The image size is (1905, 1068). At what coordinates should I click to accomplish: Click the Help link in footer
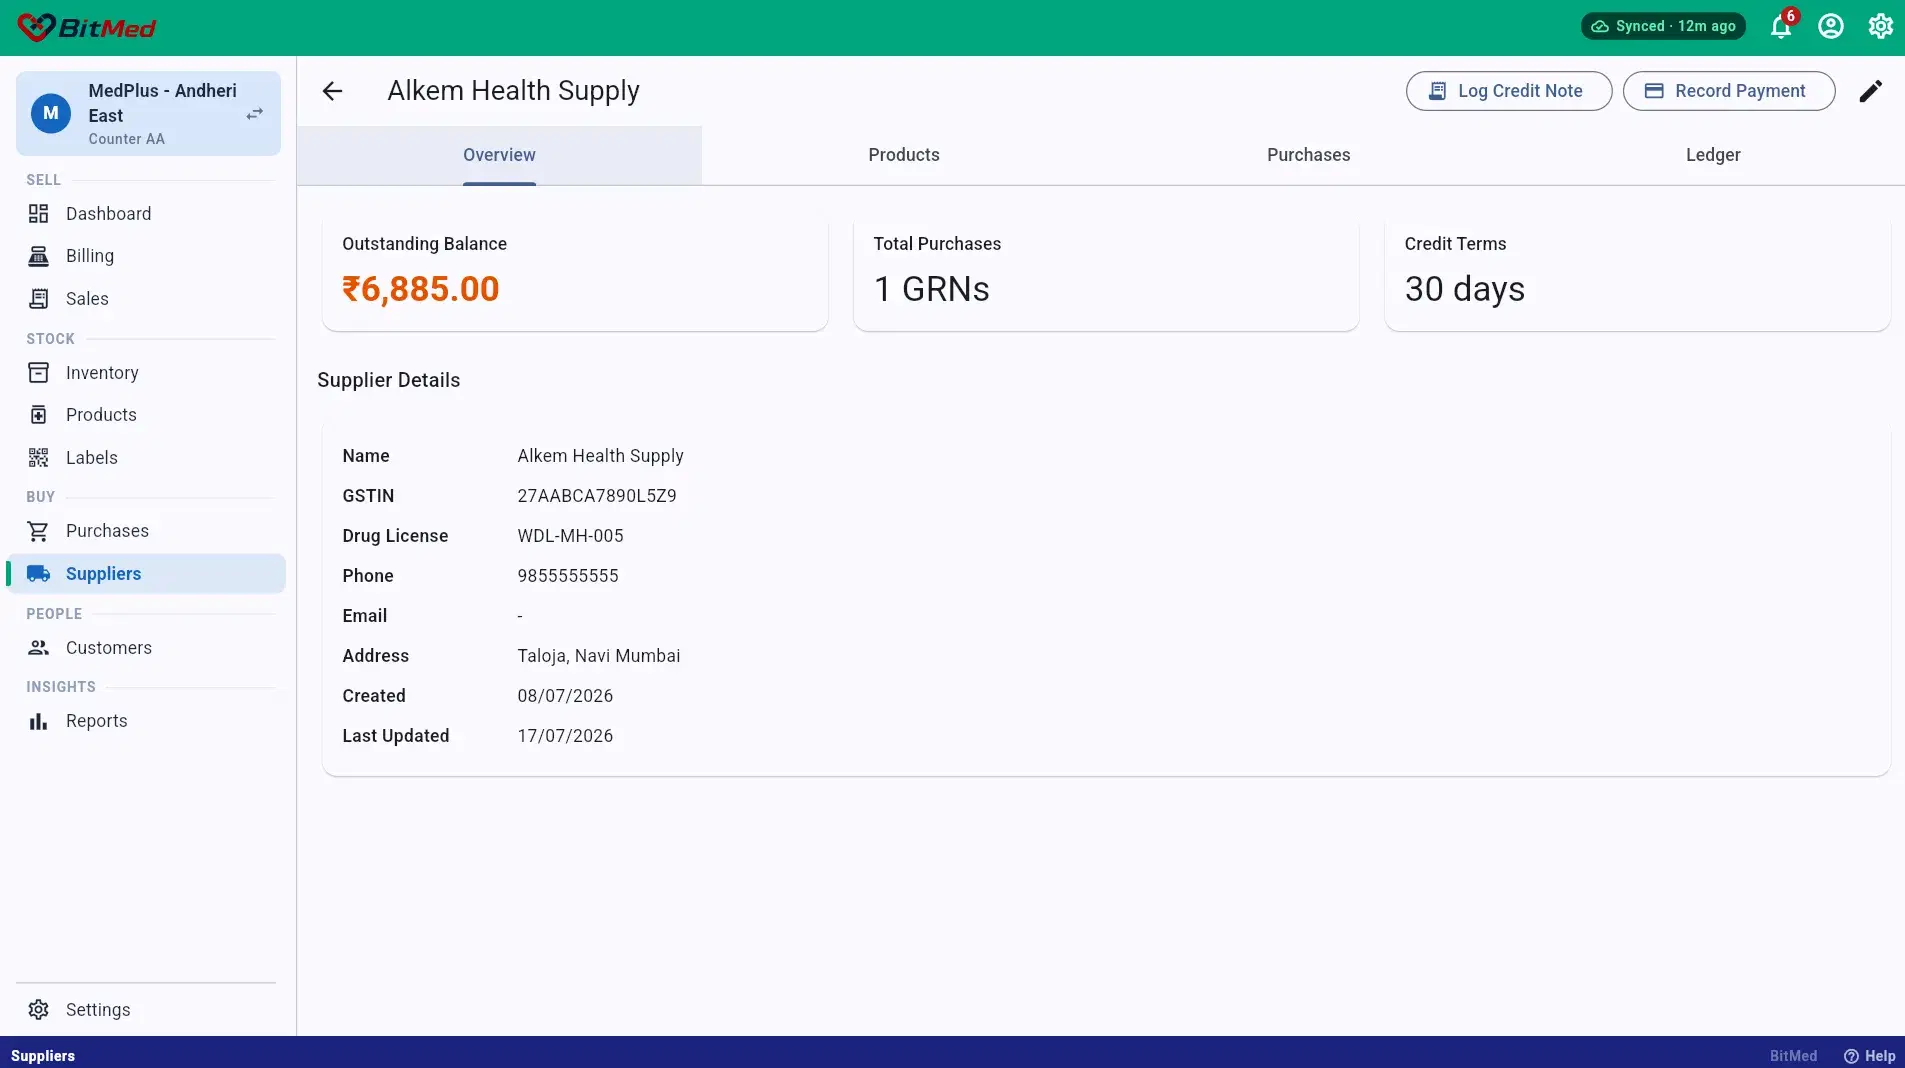tap(1870, 1056)
